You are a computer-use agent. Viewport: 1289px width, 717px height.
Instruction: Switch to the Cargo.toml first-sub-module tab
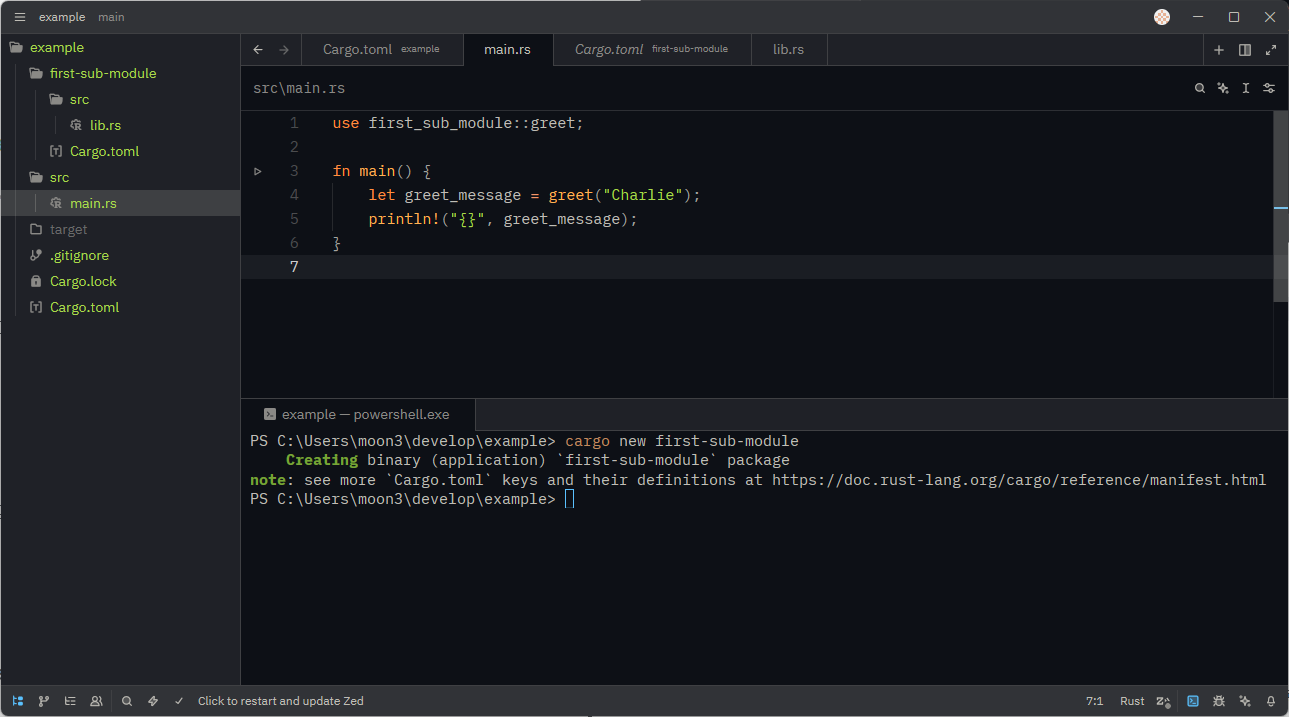(652, 50)
